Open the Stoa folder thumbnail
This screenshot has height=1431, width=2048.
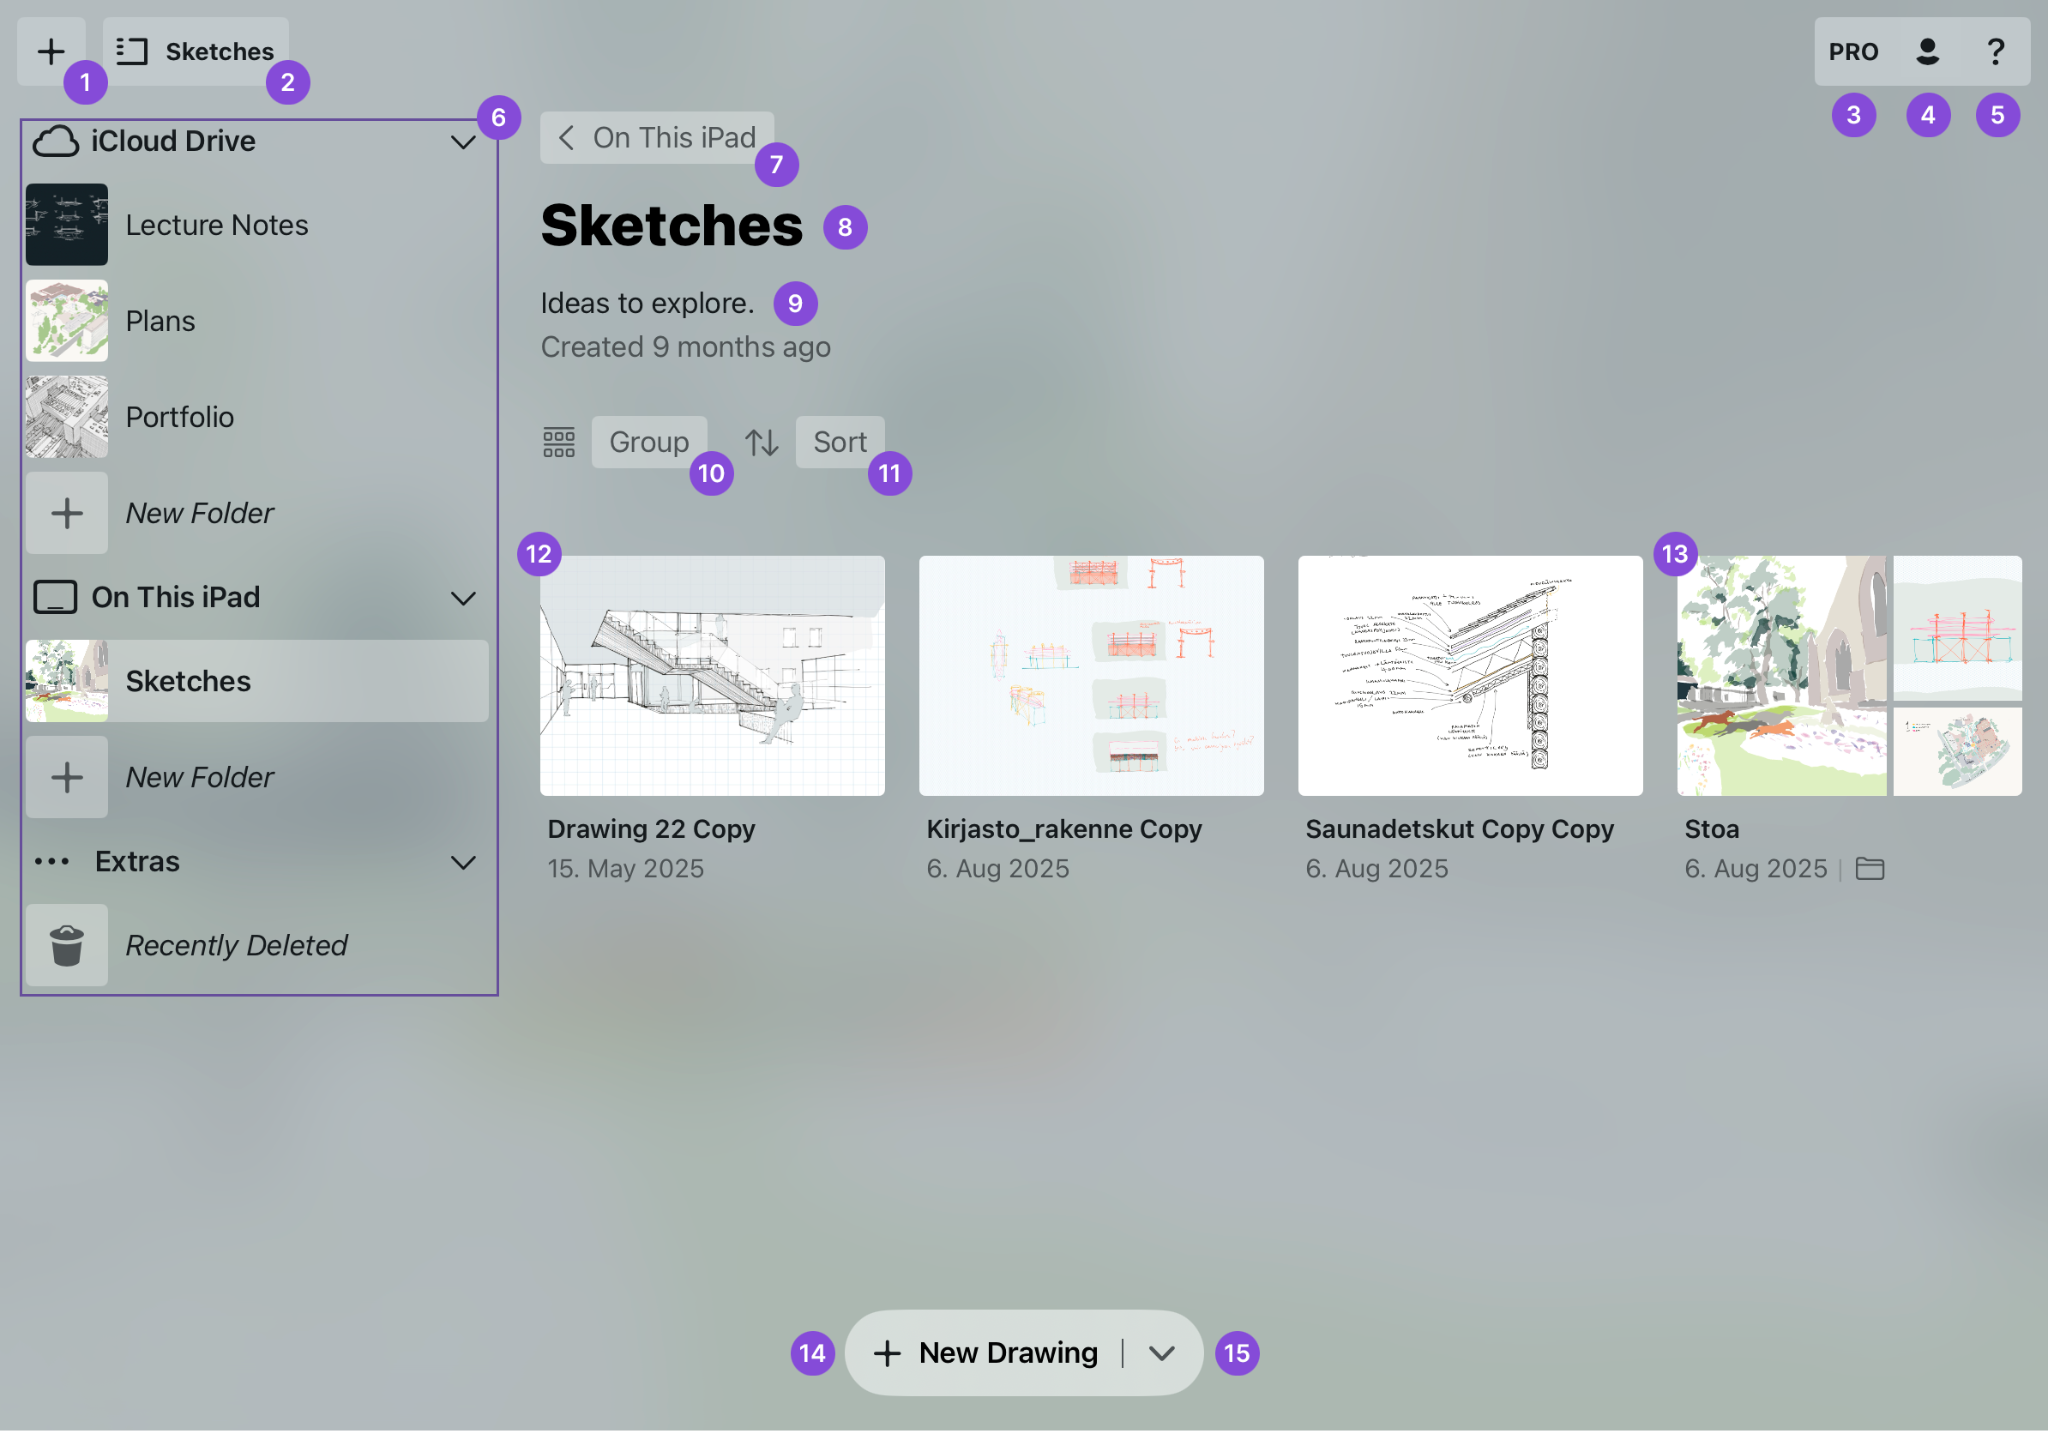(x=1849, y=676)
